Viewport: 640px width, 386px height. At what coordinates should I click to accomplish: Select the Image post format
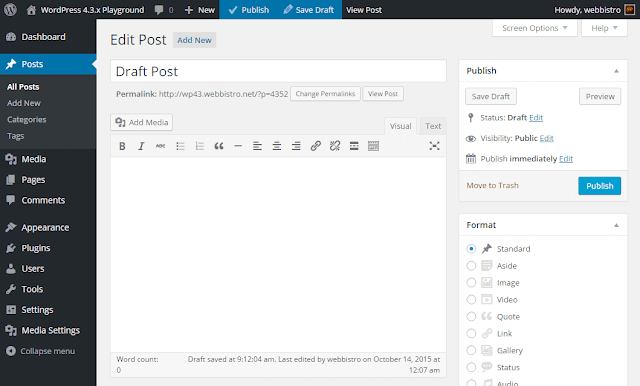[x=471, y=282]
